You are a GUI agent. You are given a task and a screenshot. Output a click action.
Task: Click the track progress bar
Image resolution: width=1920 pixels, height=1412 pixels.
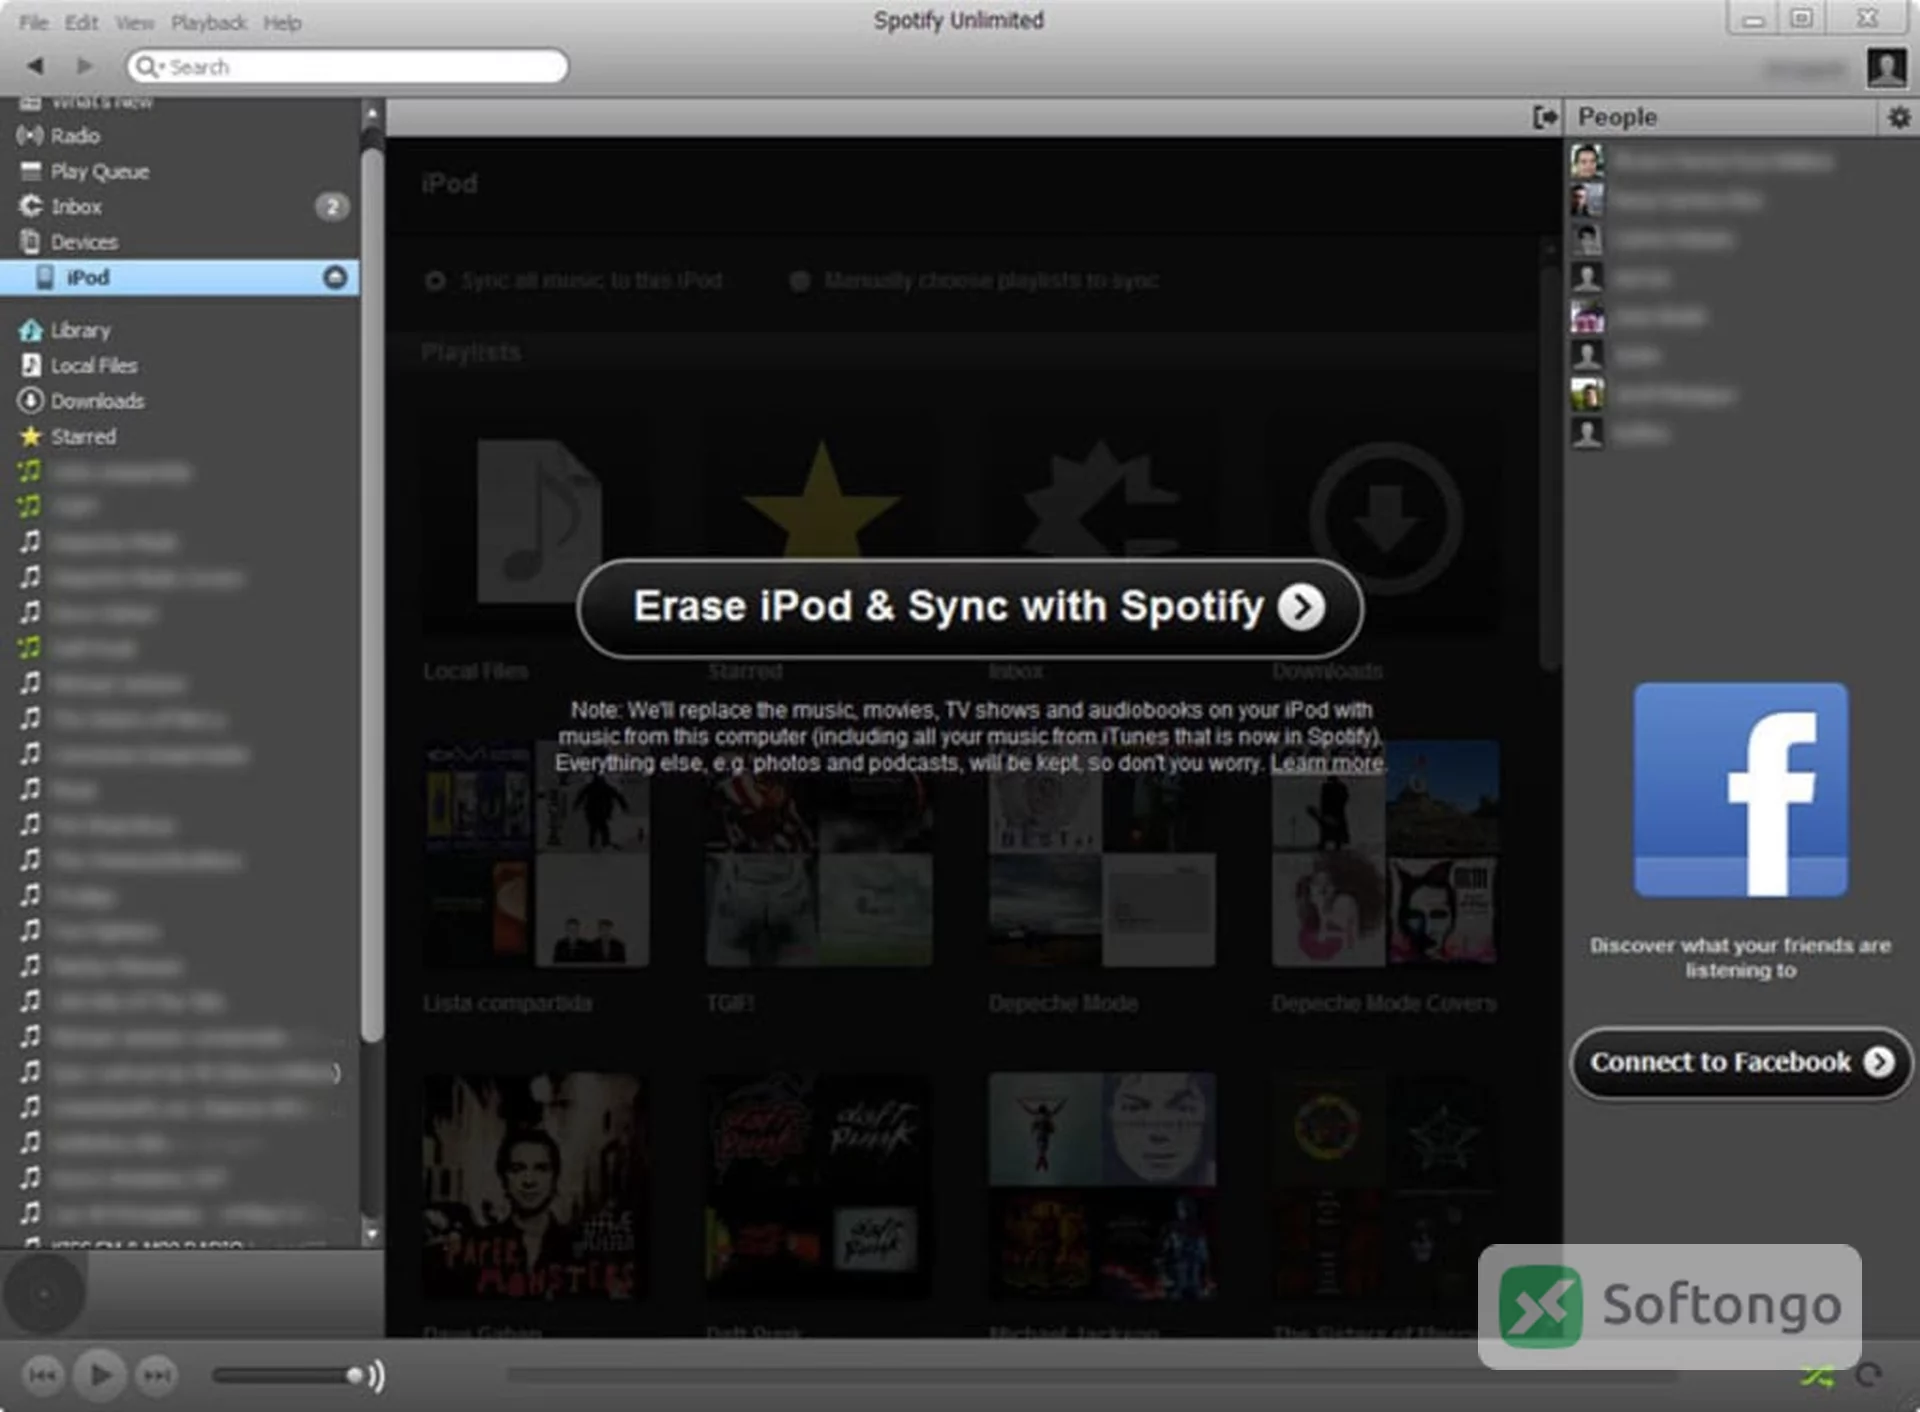point(1090,1376)
